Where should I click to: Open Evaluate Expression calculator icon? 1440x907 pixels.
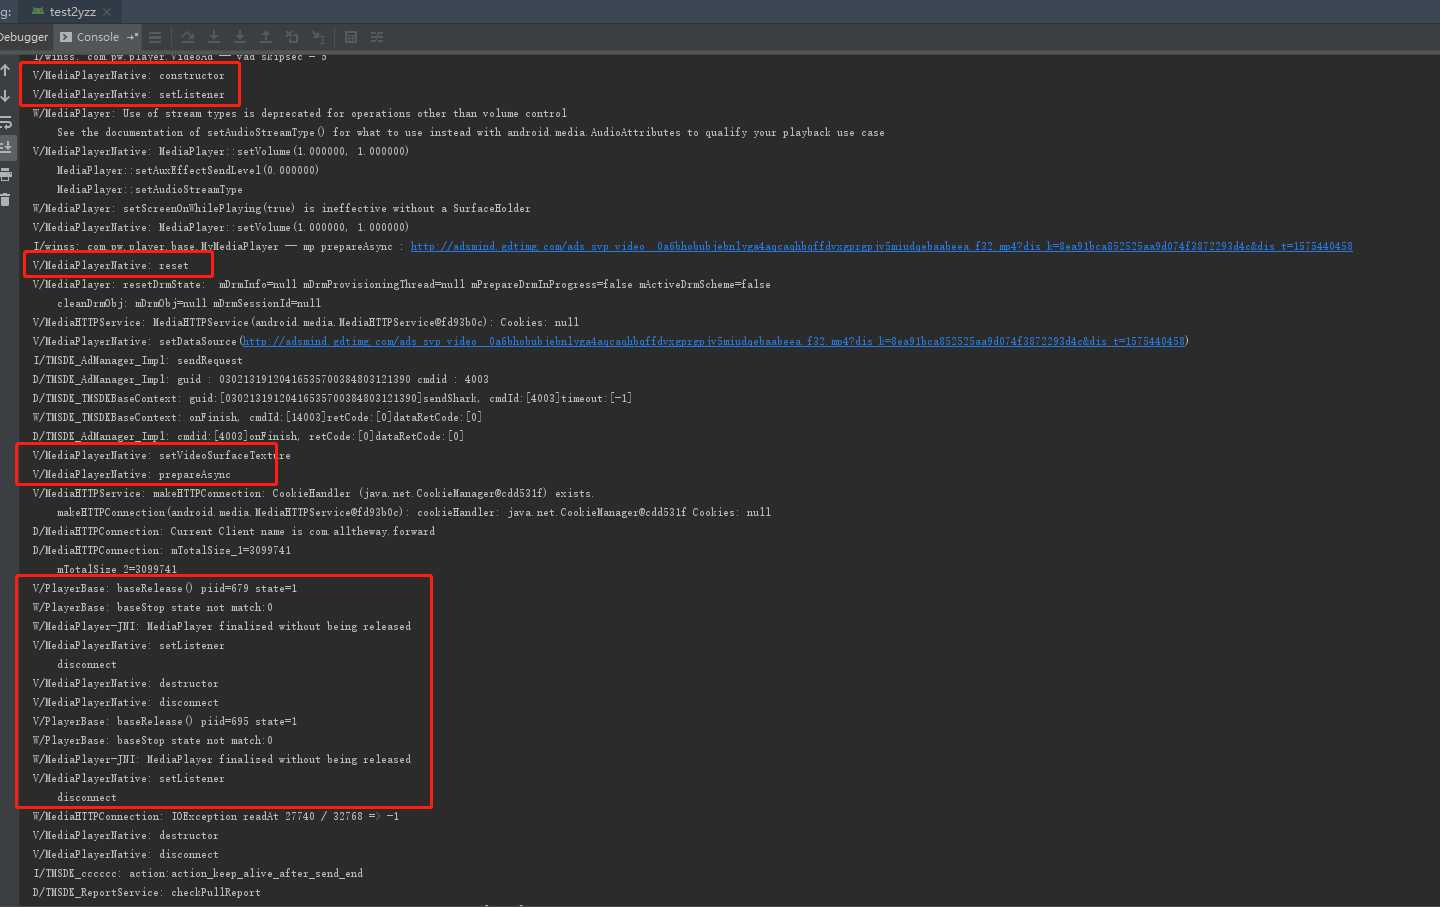(x=351, y=37)
